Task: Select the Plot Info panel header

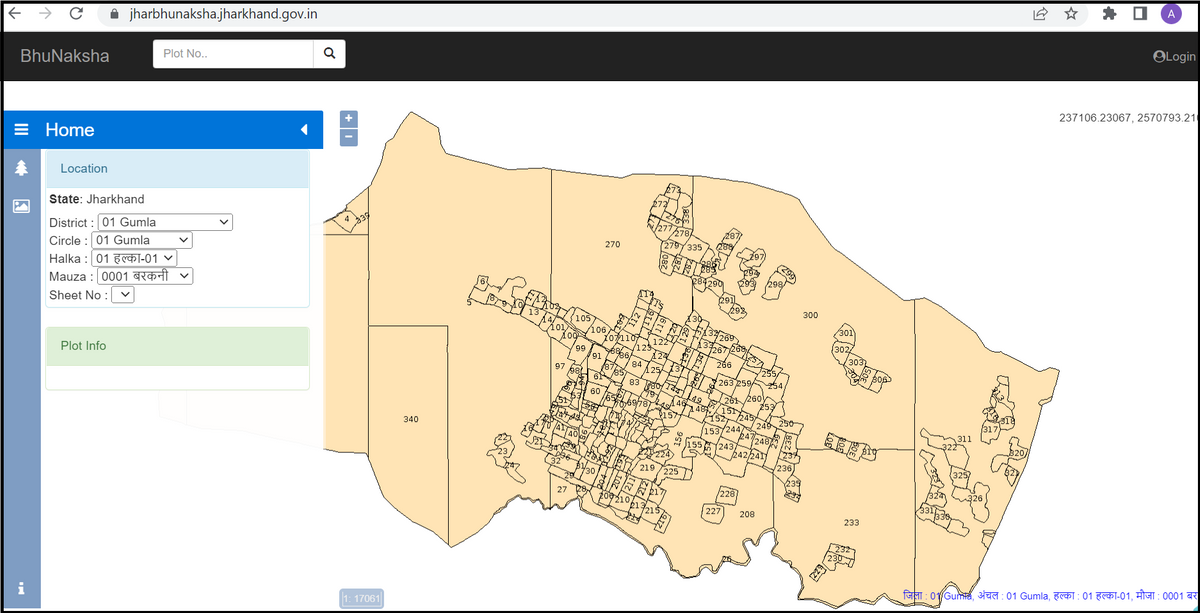Action: 177,346
